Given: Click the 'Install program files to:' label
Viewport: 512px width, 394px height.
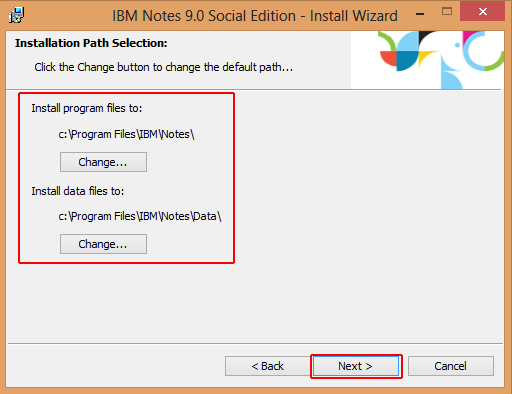Looking at the screenshot, I should (x=87, y=108).
